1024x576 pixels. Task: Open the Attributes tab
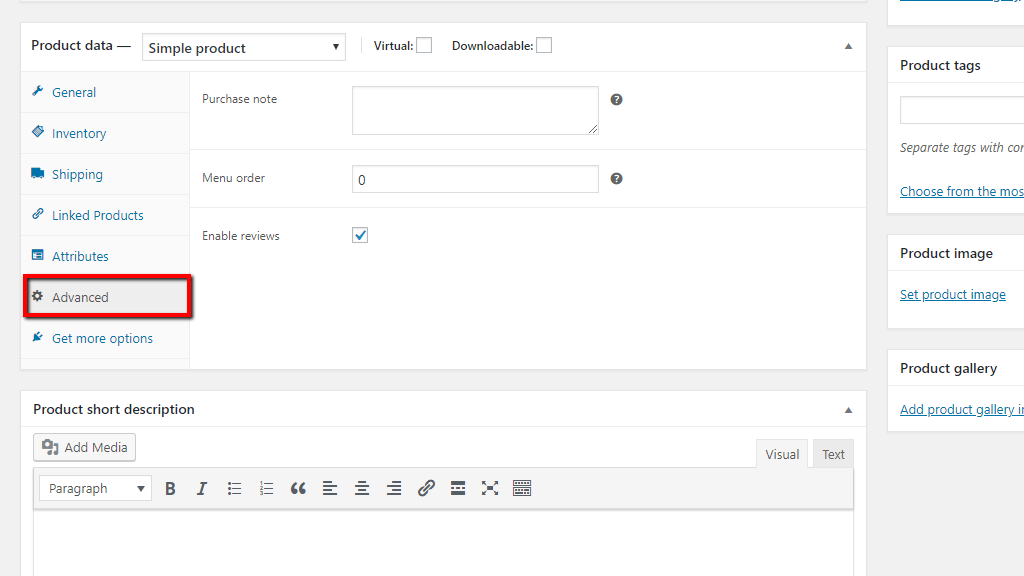tap(105, 256)
